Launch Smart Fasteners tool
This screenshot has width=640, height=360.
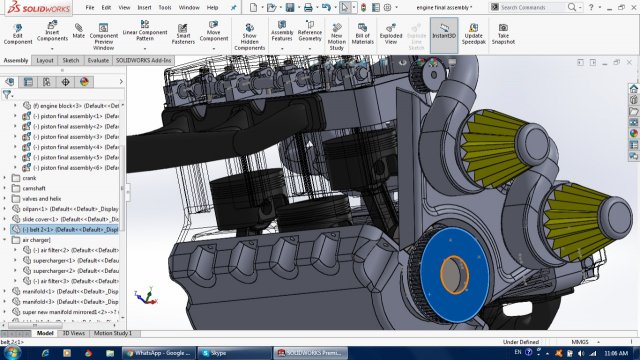pyautogui.click(x=183, y=34)
